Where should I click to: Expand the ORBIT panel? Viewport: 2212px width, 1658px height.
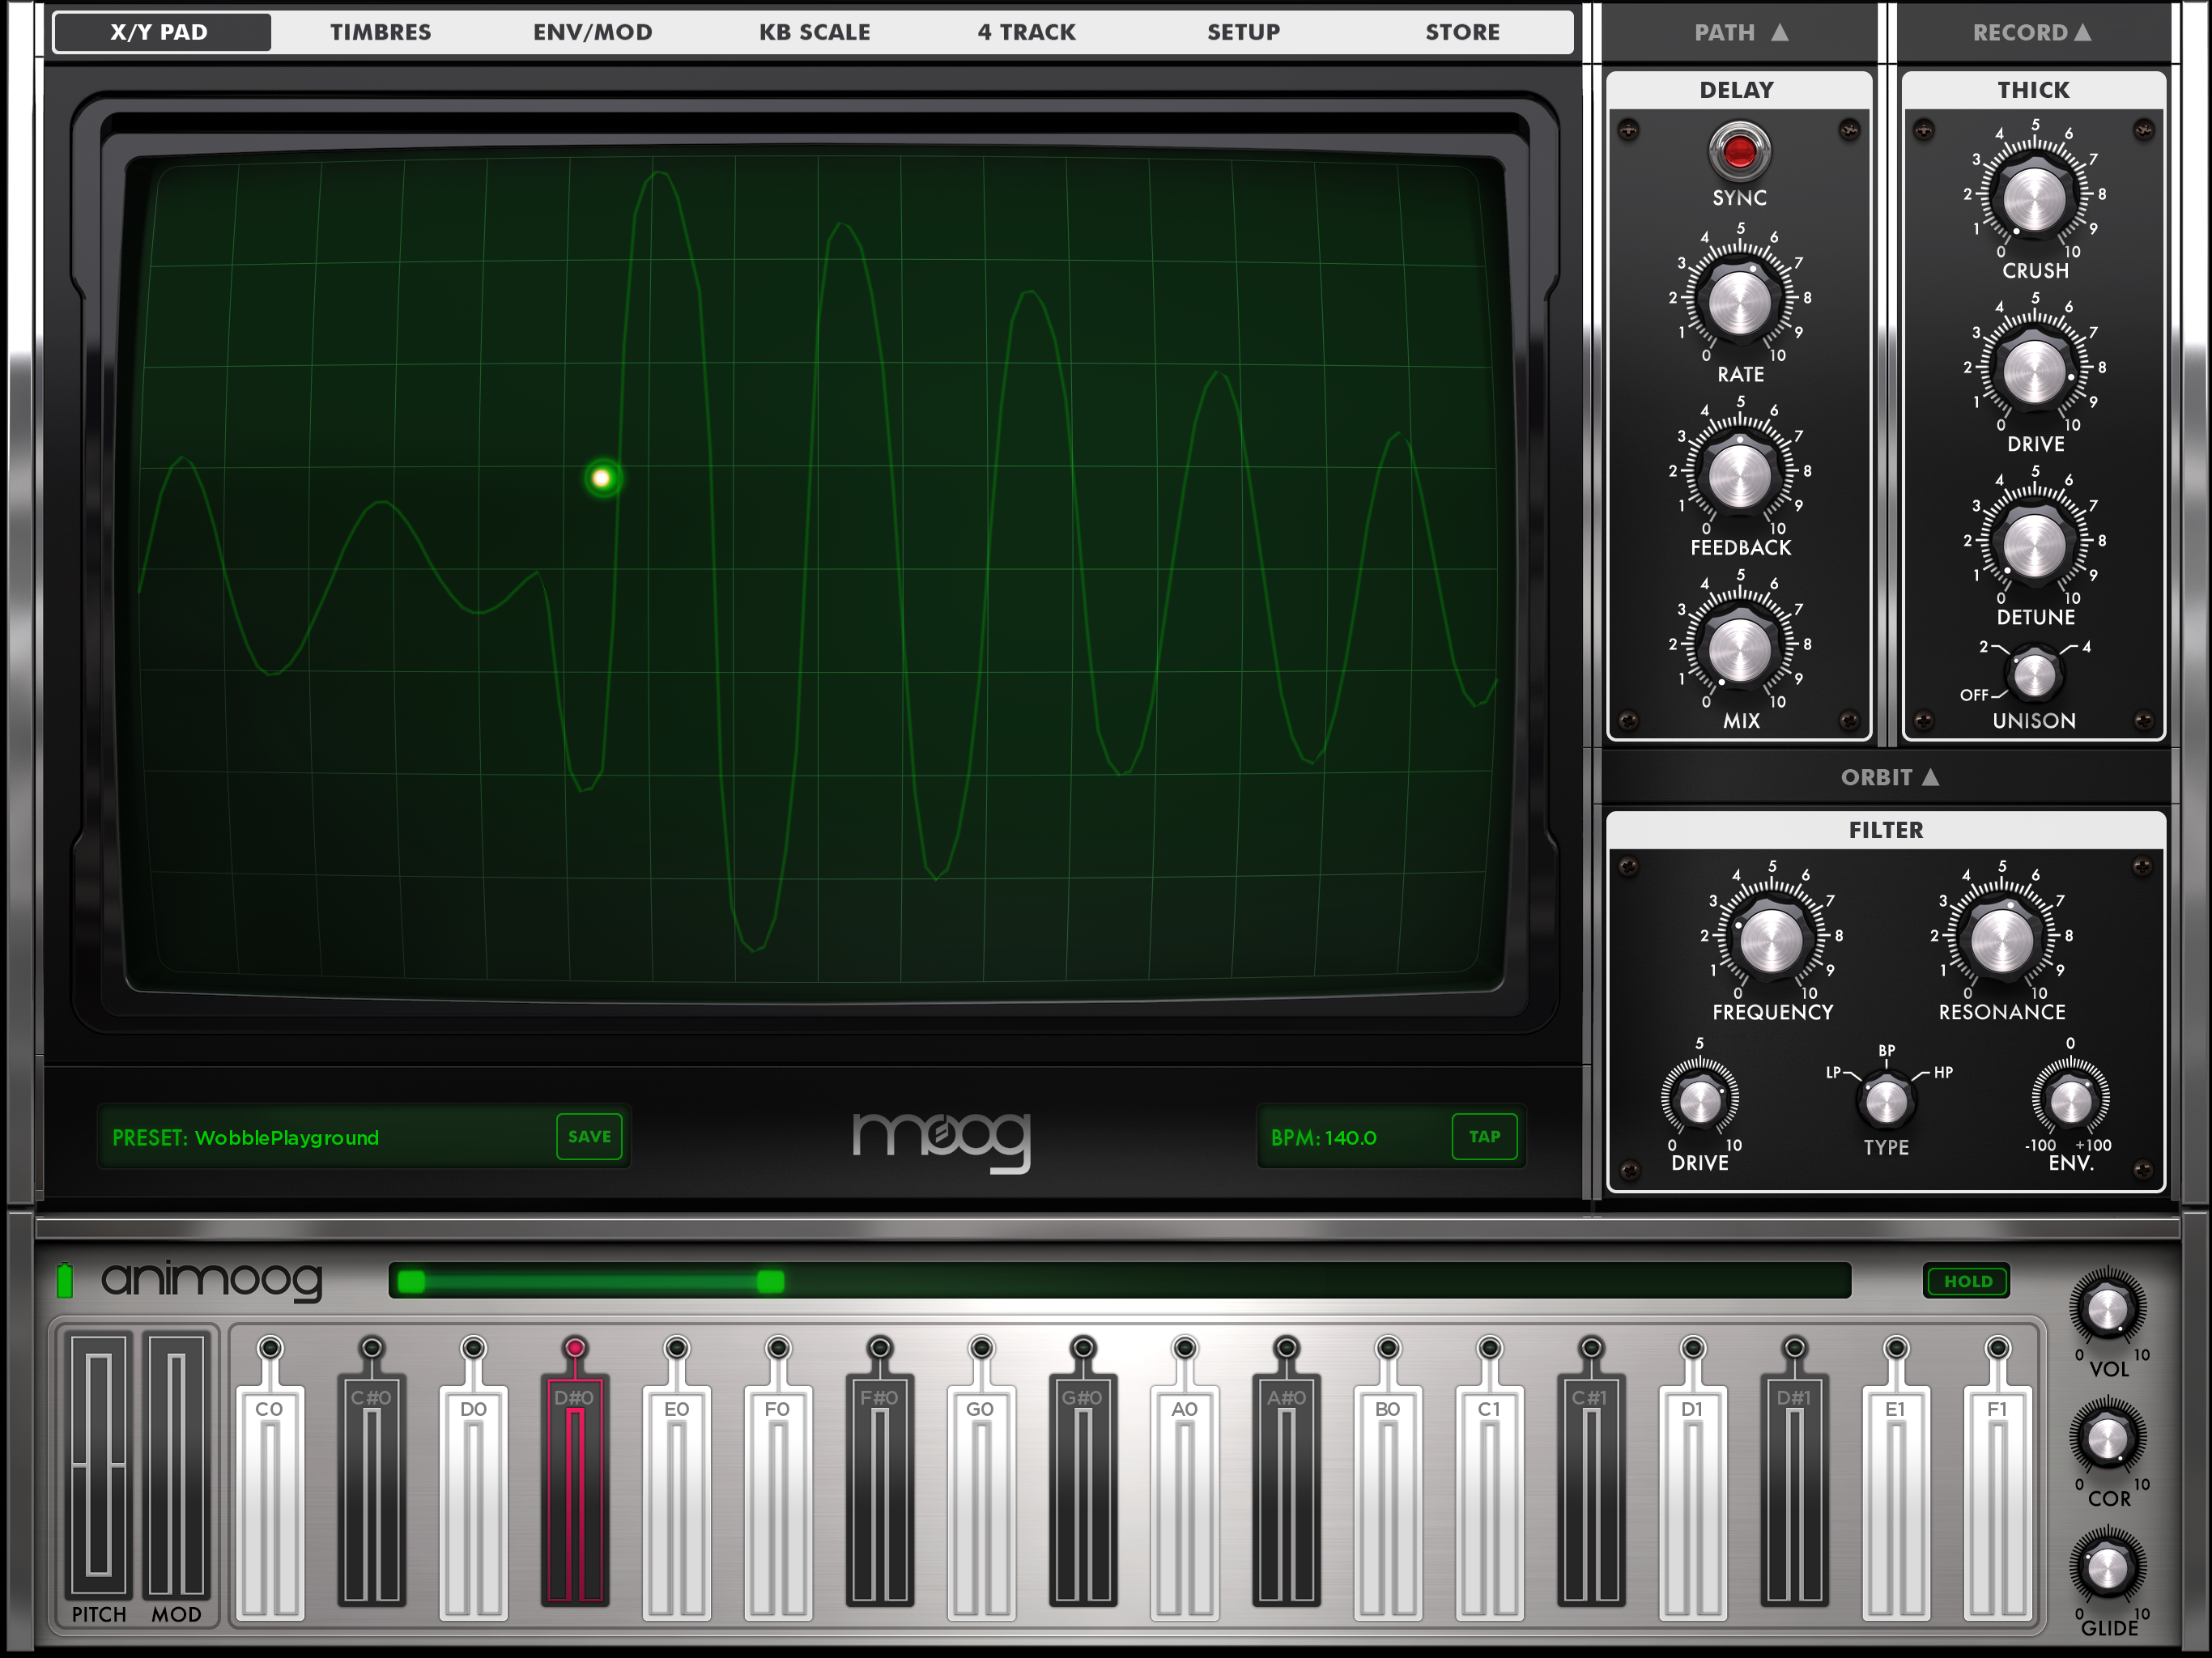point(1889,777)
